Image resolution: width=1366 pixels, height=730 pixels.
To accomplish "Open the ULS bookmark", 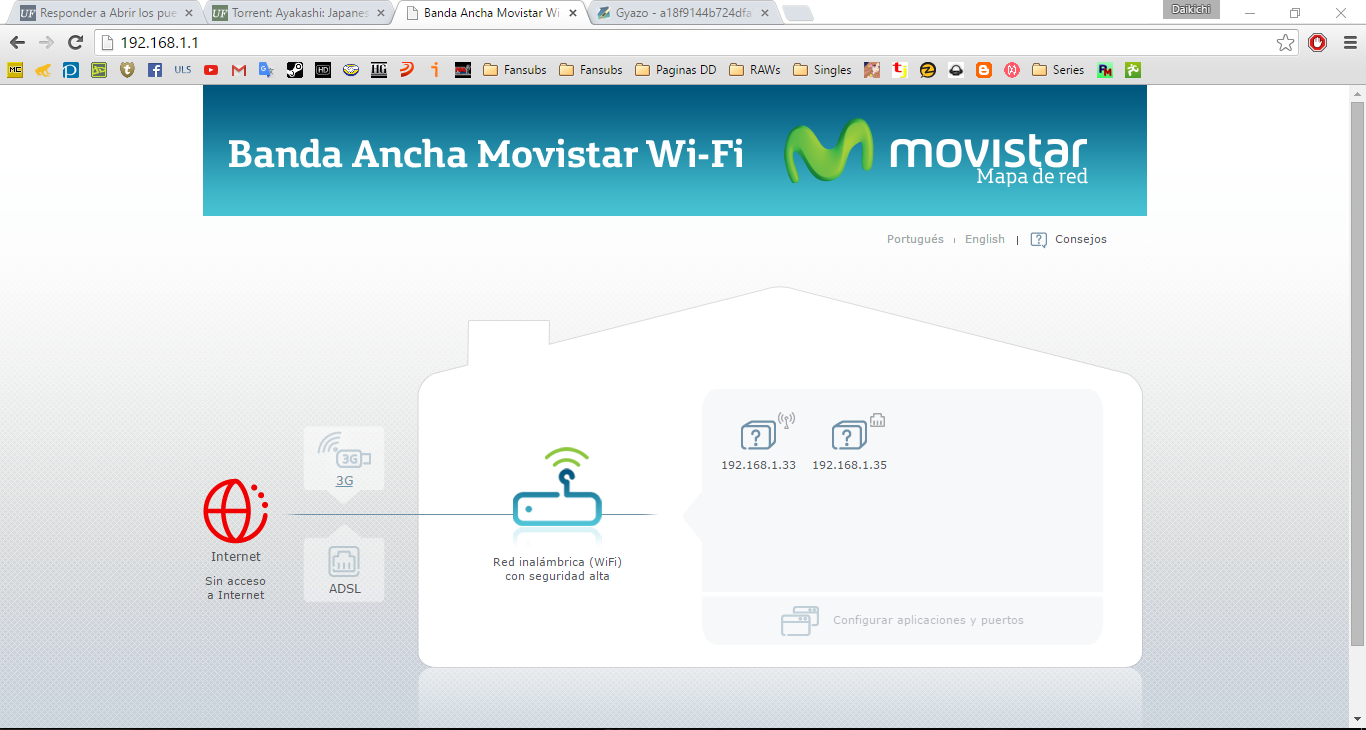I will 182,70.
